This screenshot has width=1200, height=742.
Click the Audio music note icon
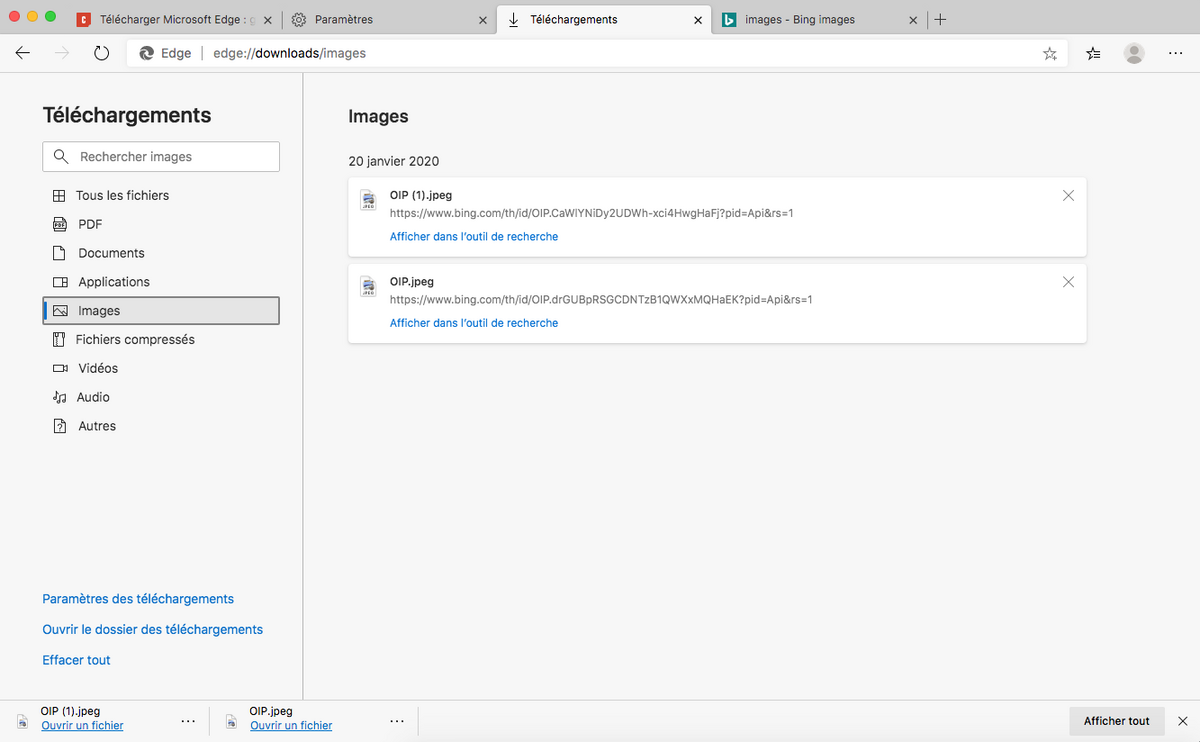tap(60, 397)
